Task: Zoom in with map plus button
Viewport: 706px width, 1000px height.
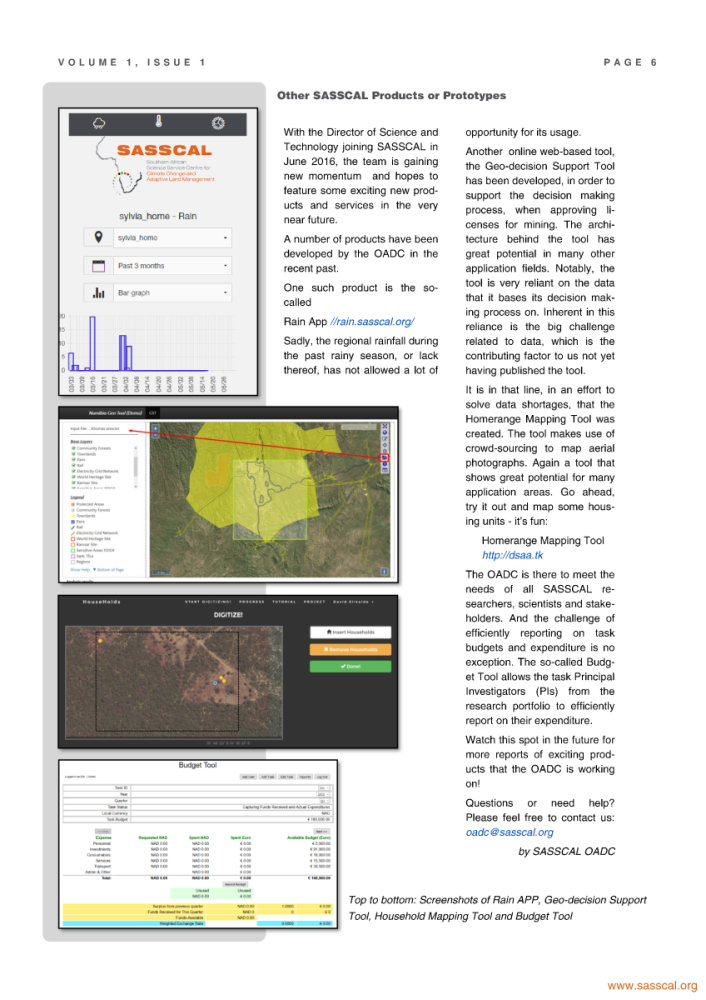Action: [x=156, y=427]
